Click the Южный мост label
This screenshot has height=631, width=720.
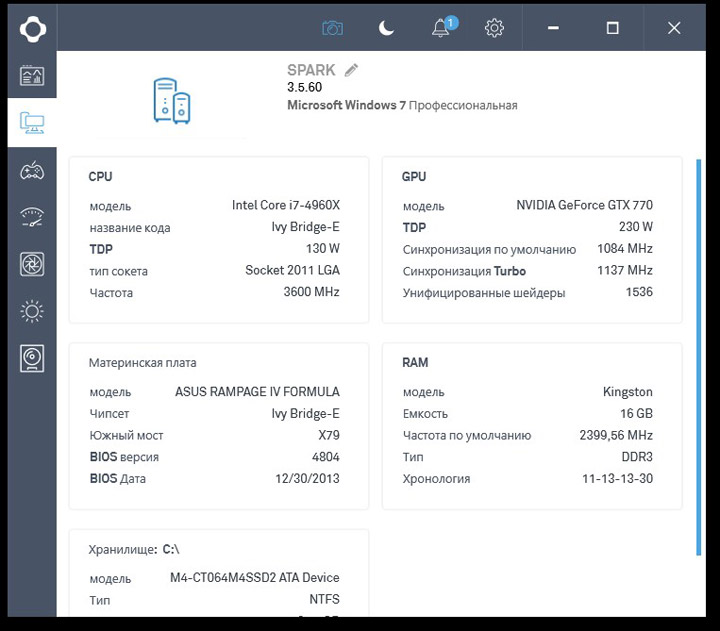pos(126,435)
